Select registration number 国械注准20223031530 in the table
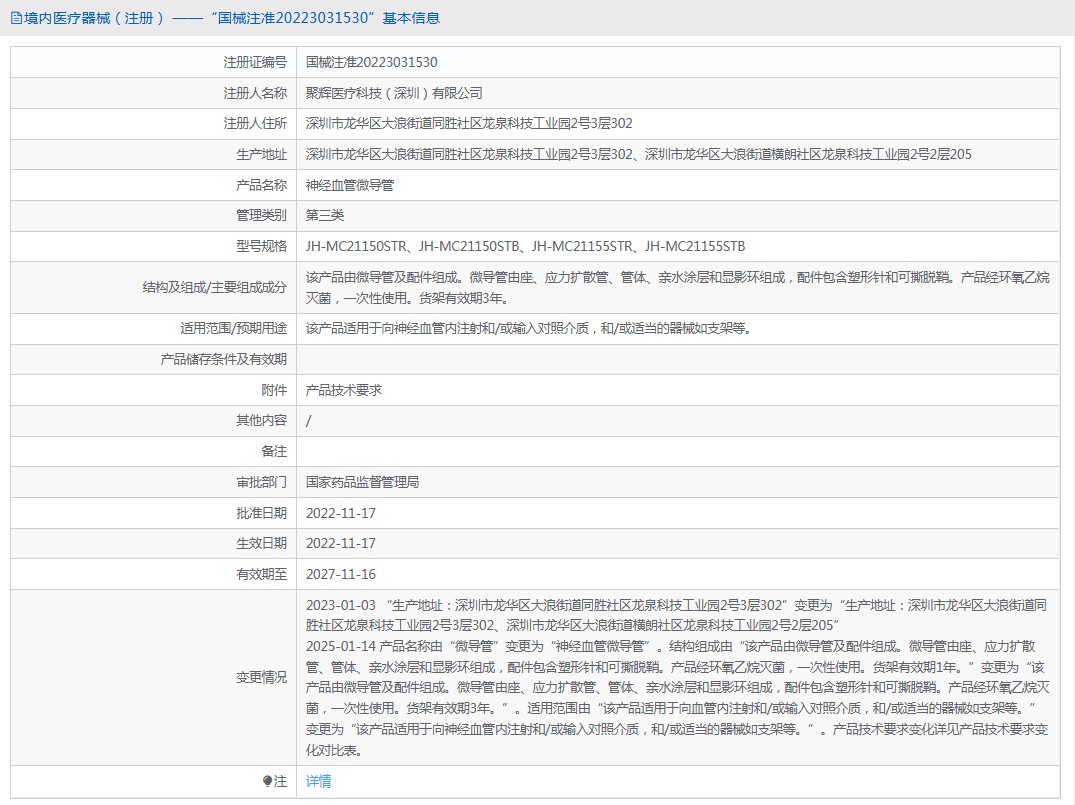 pyautogui.click(x=371, y=62)
